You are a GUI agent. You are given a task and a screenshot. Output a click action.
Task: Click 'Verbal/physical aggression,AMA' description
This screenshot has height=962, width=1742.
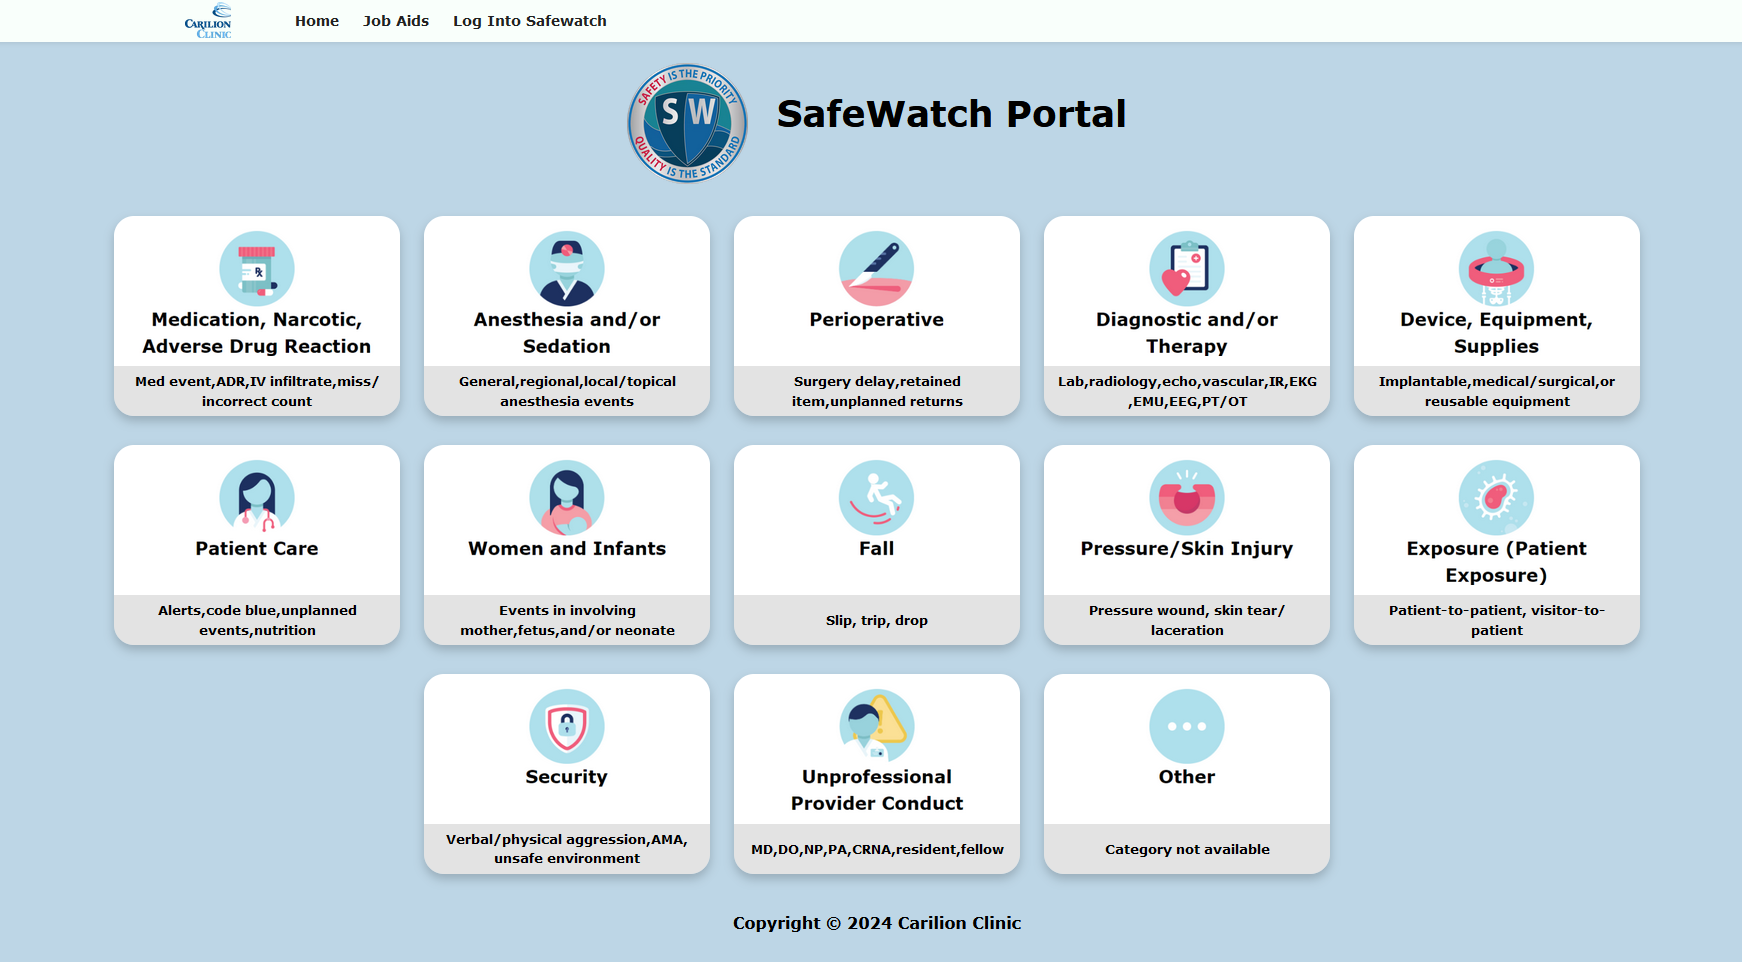567,849
